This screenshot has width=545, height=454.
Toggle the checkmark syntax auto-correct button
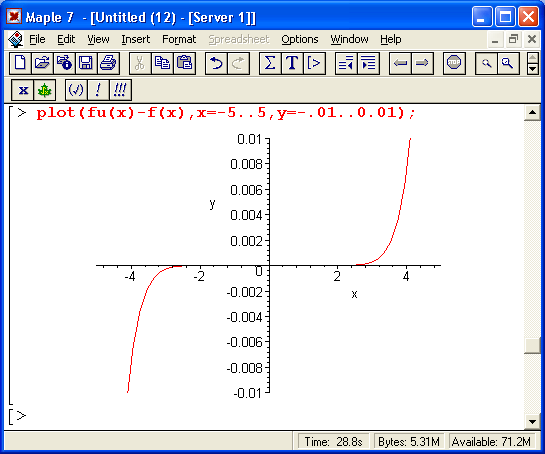tap(76, 90)
